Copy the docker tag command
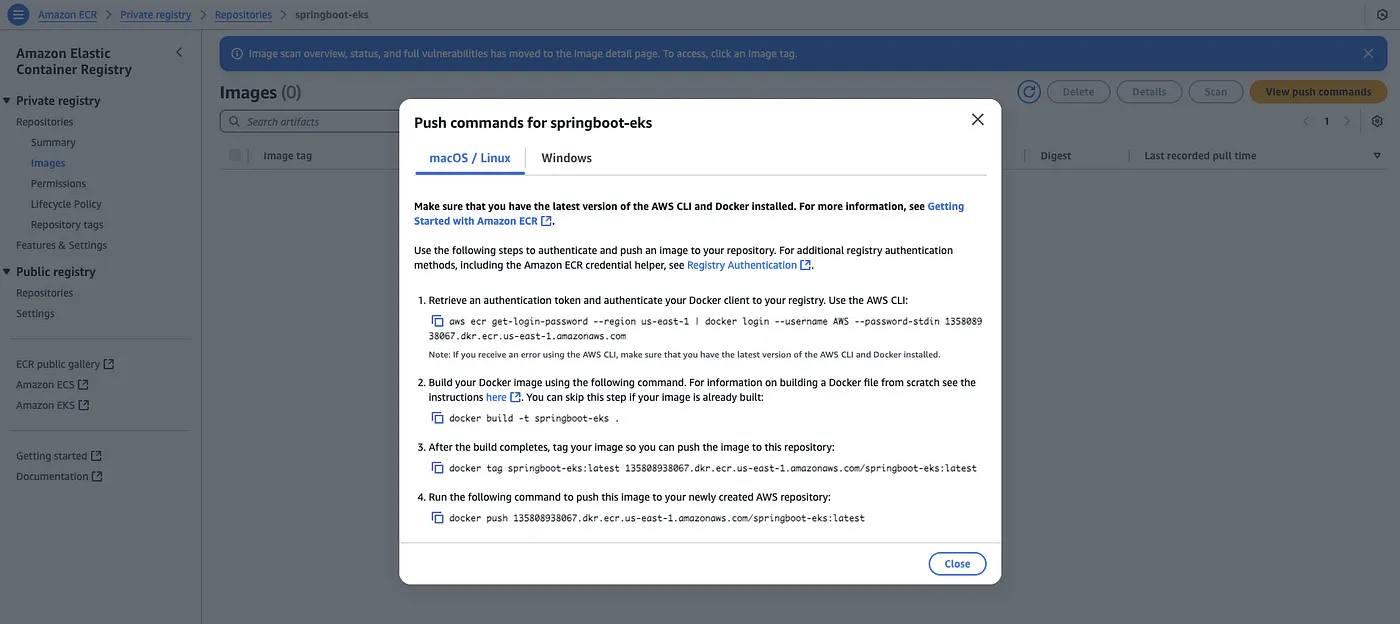Viewport: 1400px width, 624px height. [437, 468]
